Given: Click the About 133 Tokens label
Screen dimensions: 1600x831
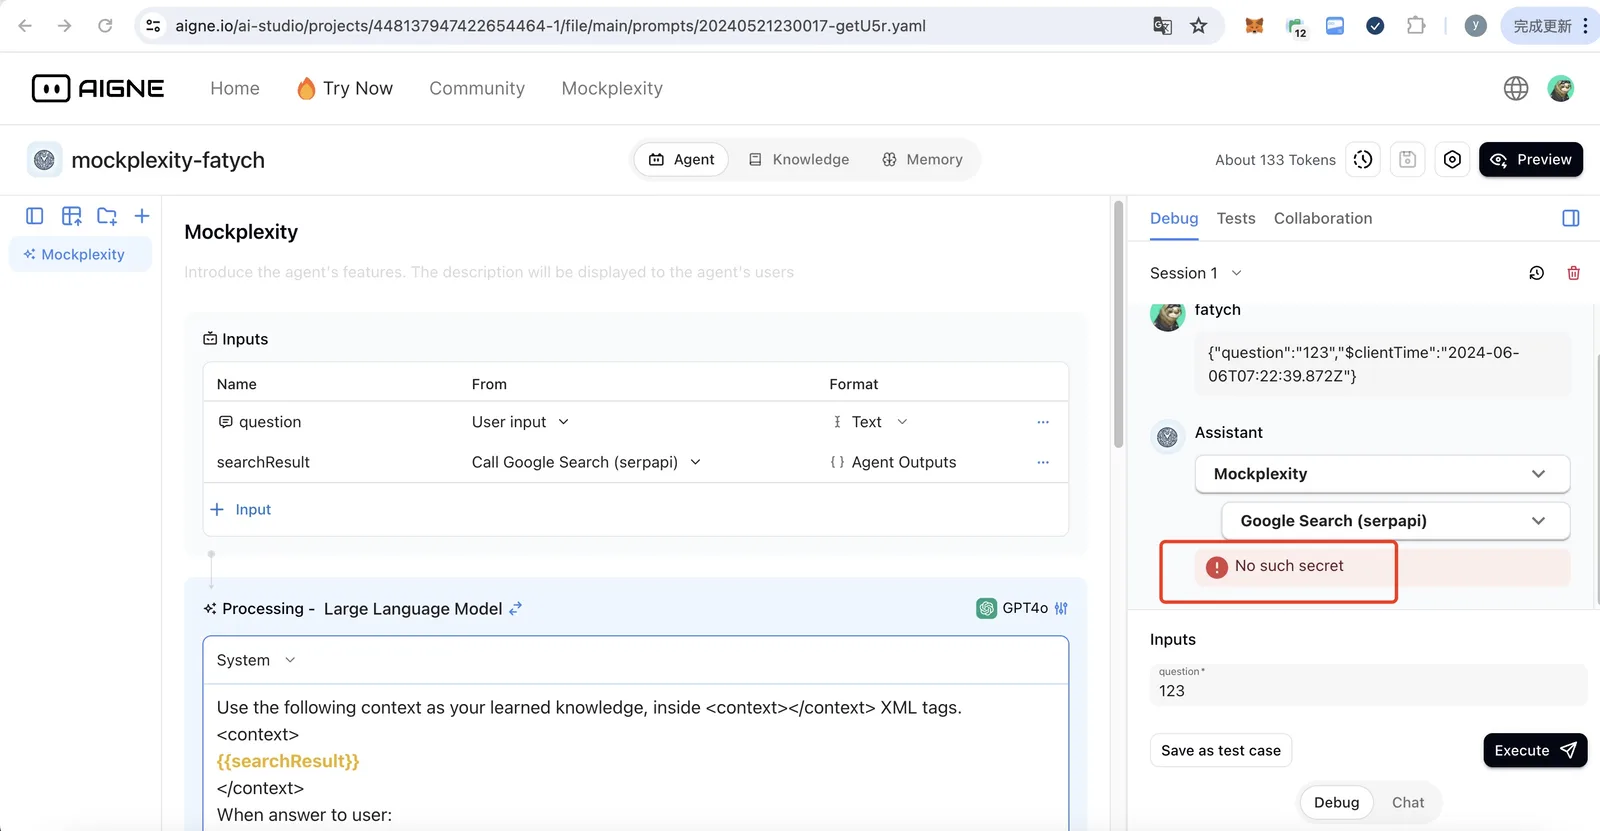Looking at the screenshot, I should (1275, 160).
